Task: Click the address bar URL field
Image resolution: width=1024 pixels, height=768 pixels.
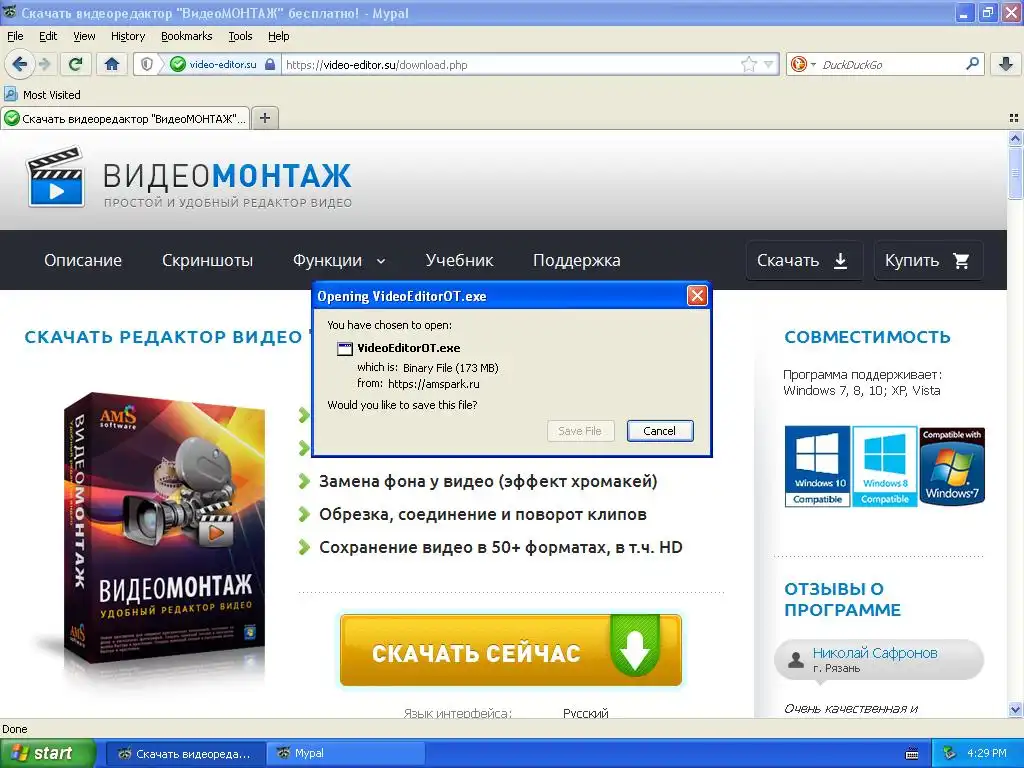Action: coord(511,65)
